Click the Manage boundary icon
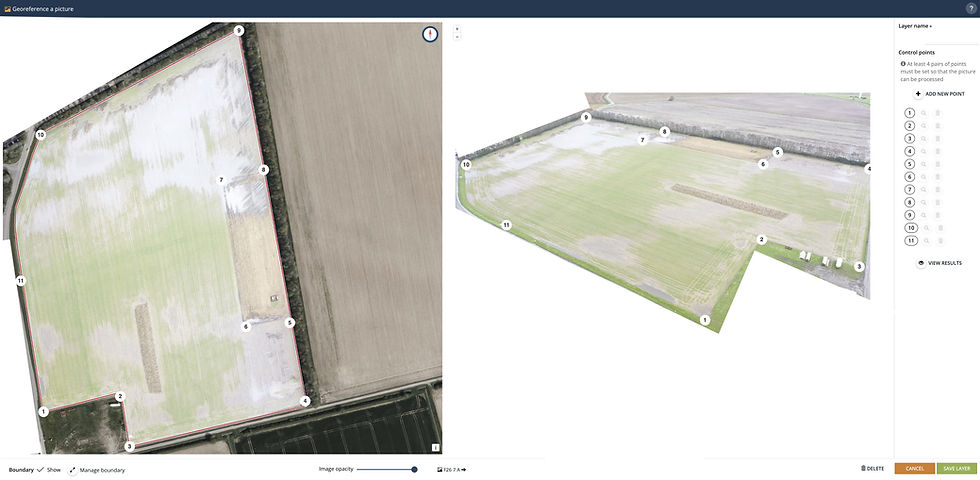This screenshot has width=980, height=480. 72,470
